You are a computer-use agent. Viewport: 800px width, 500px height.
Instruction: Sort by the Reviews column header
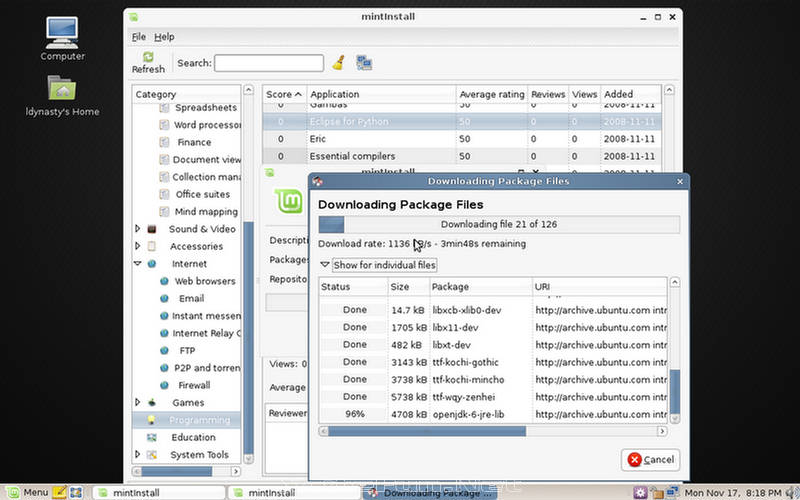tap(548, 94)
